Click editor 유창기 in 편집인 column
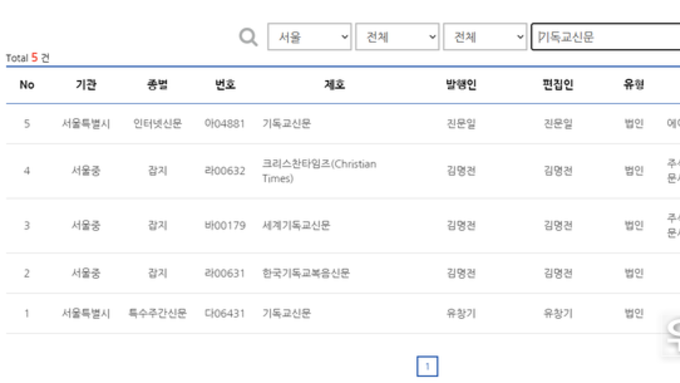Screen dimensions: 680x383 coord(558,313)
